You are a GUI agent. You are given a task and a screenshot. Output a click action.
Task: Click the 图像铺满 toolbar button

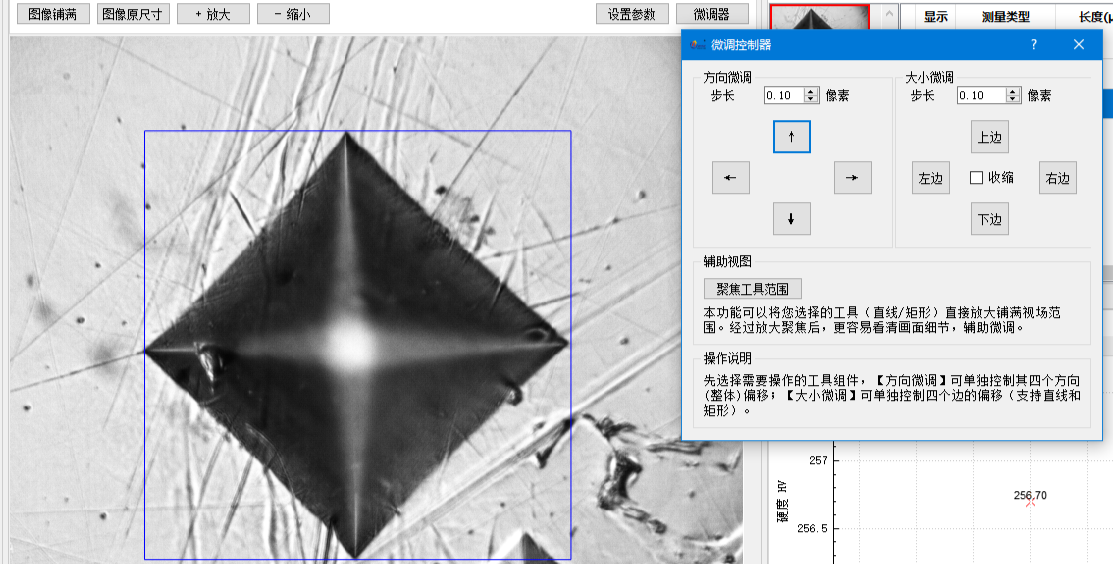point(53,14)
